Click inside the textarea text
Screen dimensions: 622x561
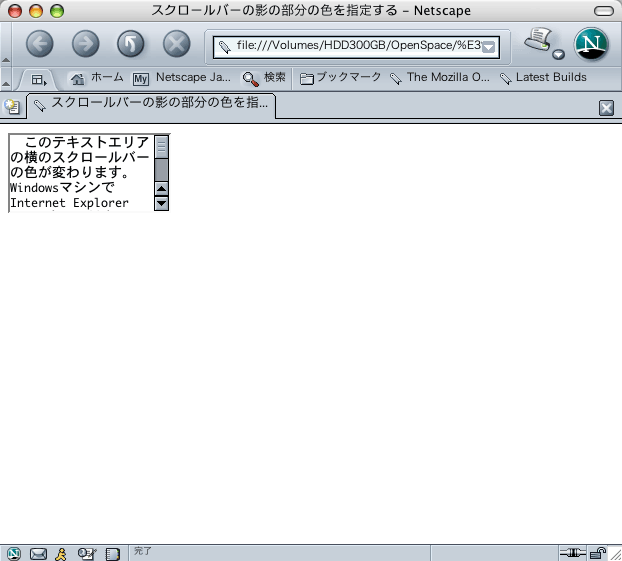[x=81, y=173]
